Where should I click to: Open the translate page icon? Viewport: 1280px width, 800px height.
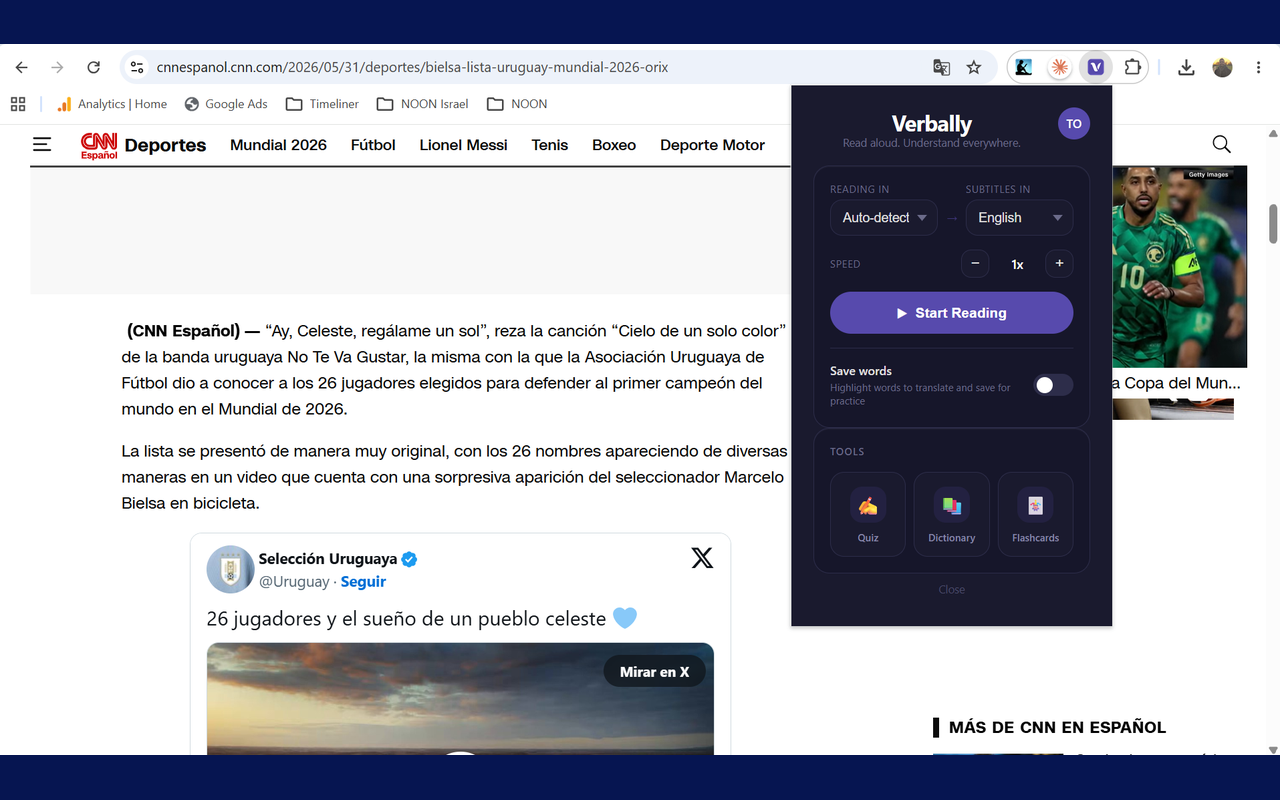click(x=941, y=67)
